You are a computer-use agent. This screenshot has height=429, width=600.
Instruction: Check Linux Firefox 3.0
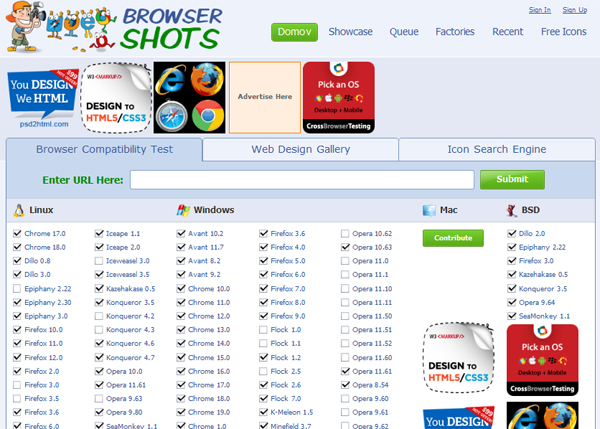coord(17,385)
